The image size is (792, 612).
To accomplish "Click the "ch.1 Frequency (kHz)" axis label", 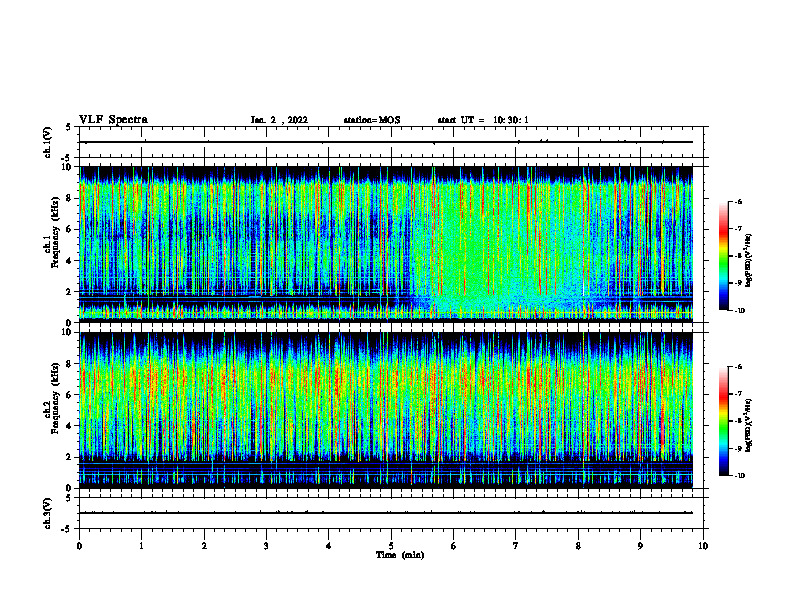I will 52,230.
